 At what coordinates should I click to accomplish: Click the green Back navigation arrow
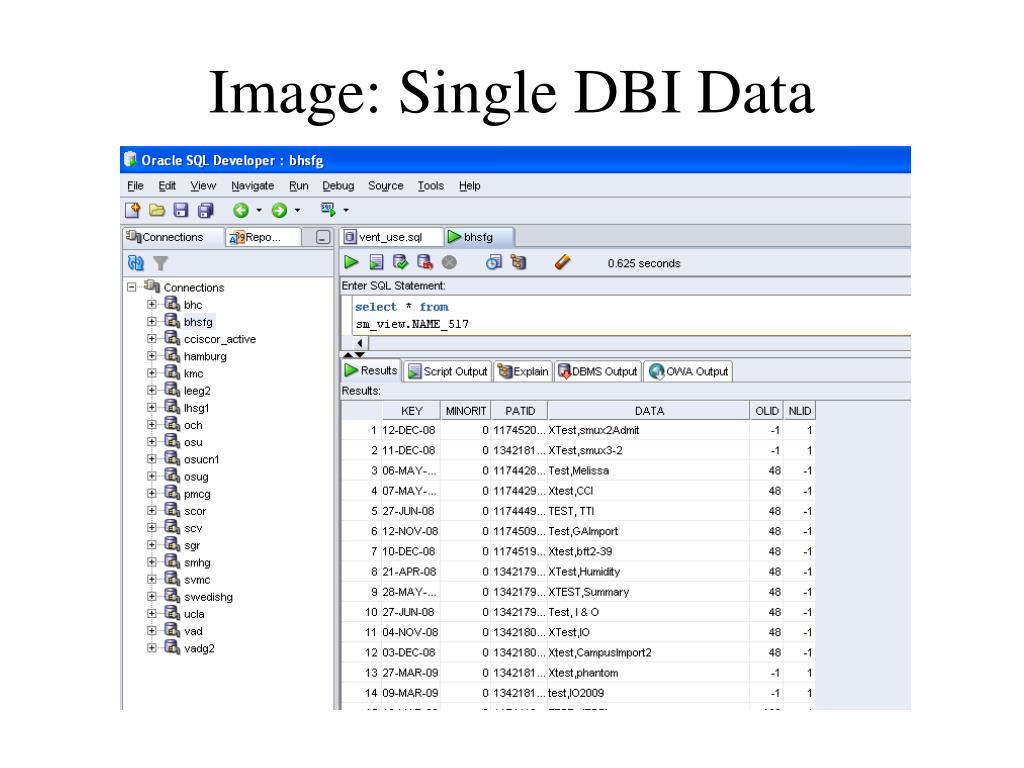coord(241,210)
